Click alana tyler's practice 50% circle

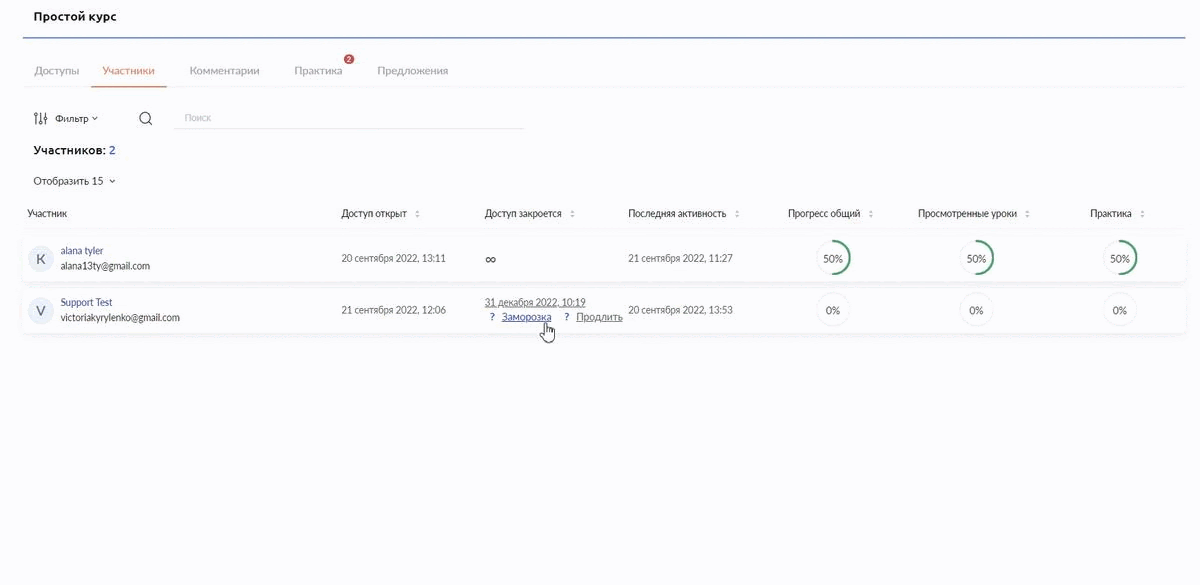[1120, 258]
